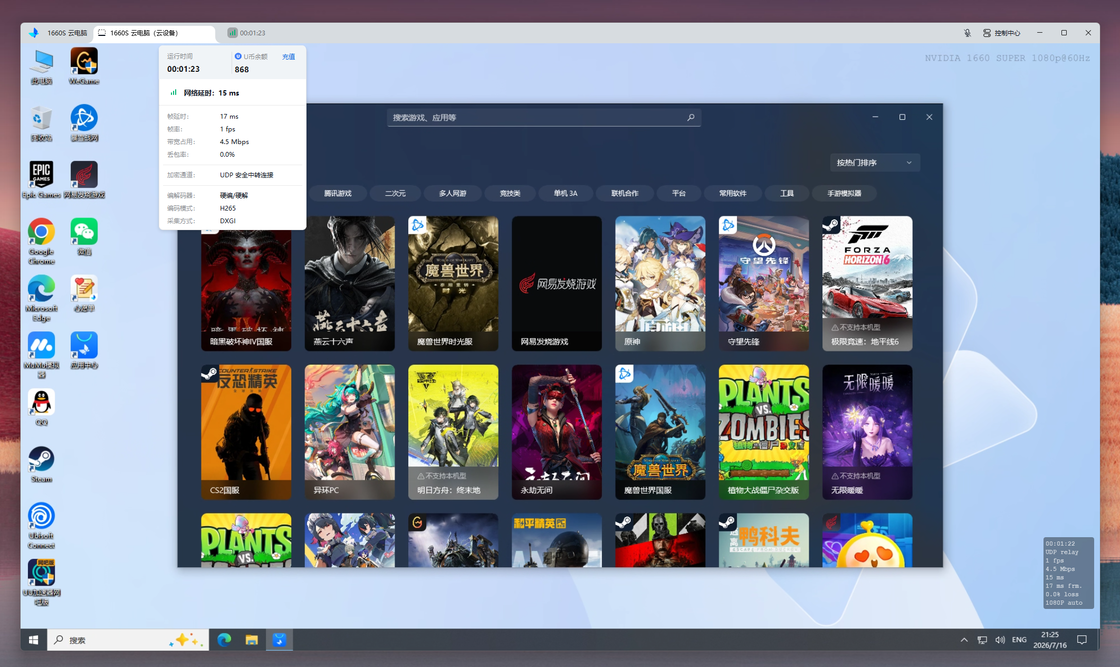Image resolution: width=1120 pixels, height=667 pixels.
Task: Open the CS2国服 game card
Action: [x=246, y=432]
